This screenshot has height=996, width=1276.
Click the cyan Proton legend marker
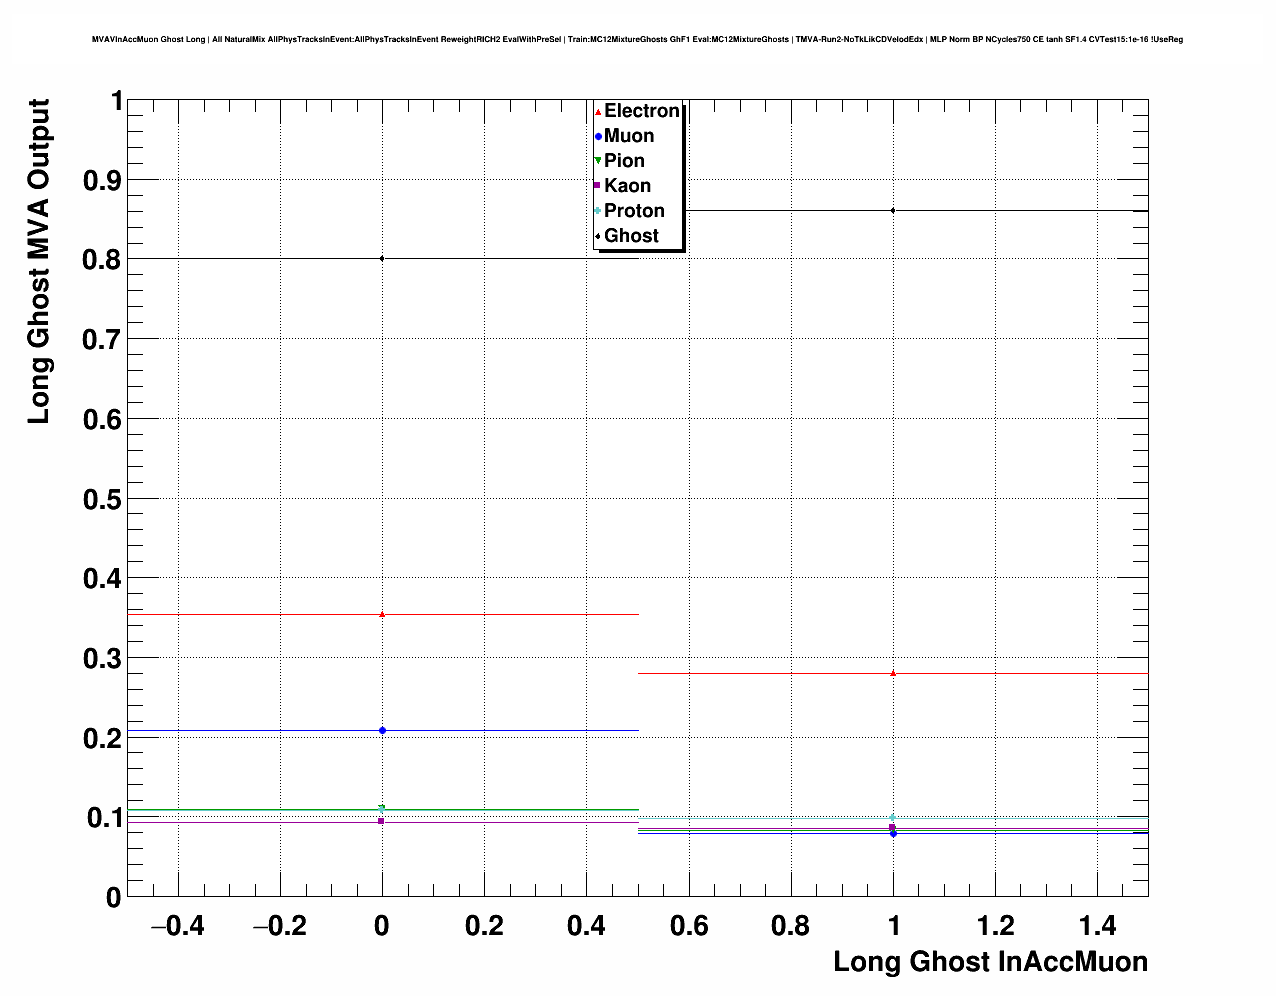point(598,211)
